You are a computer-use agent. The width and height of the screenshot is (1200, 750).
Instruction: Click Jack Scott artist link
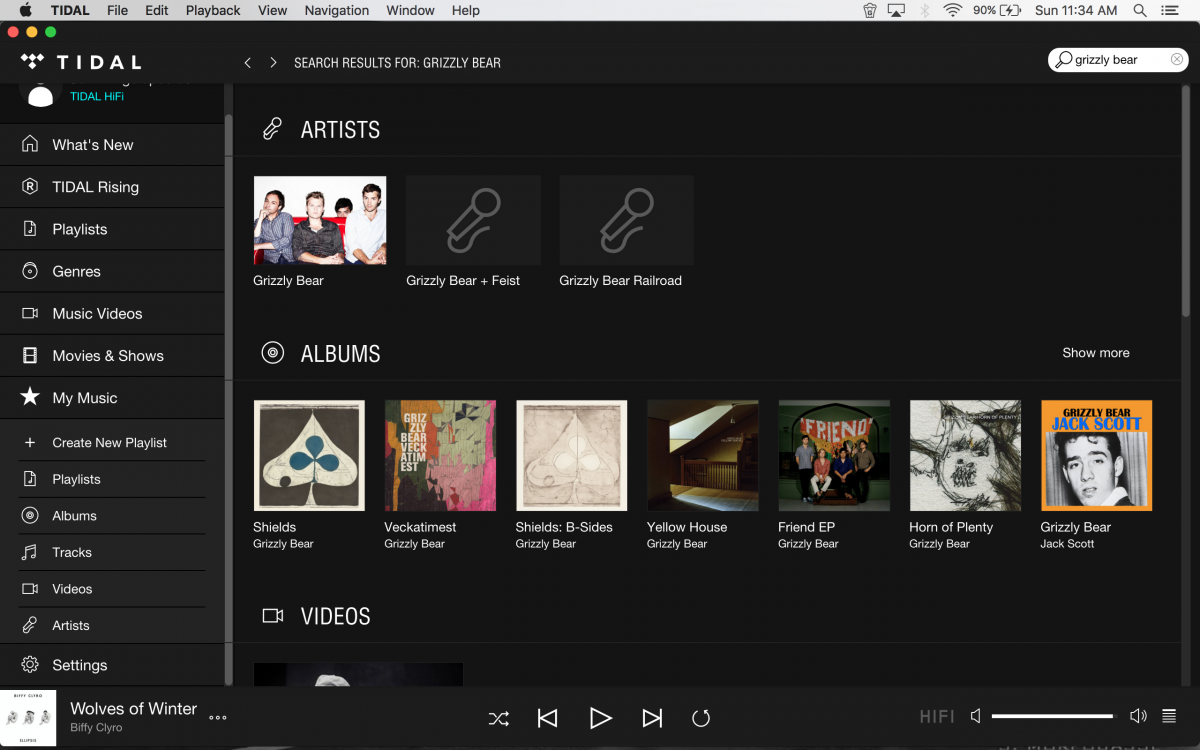click(1067, 544)
